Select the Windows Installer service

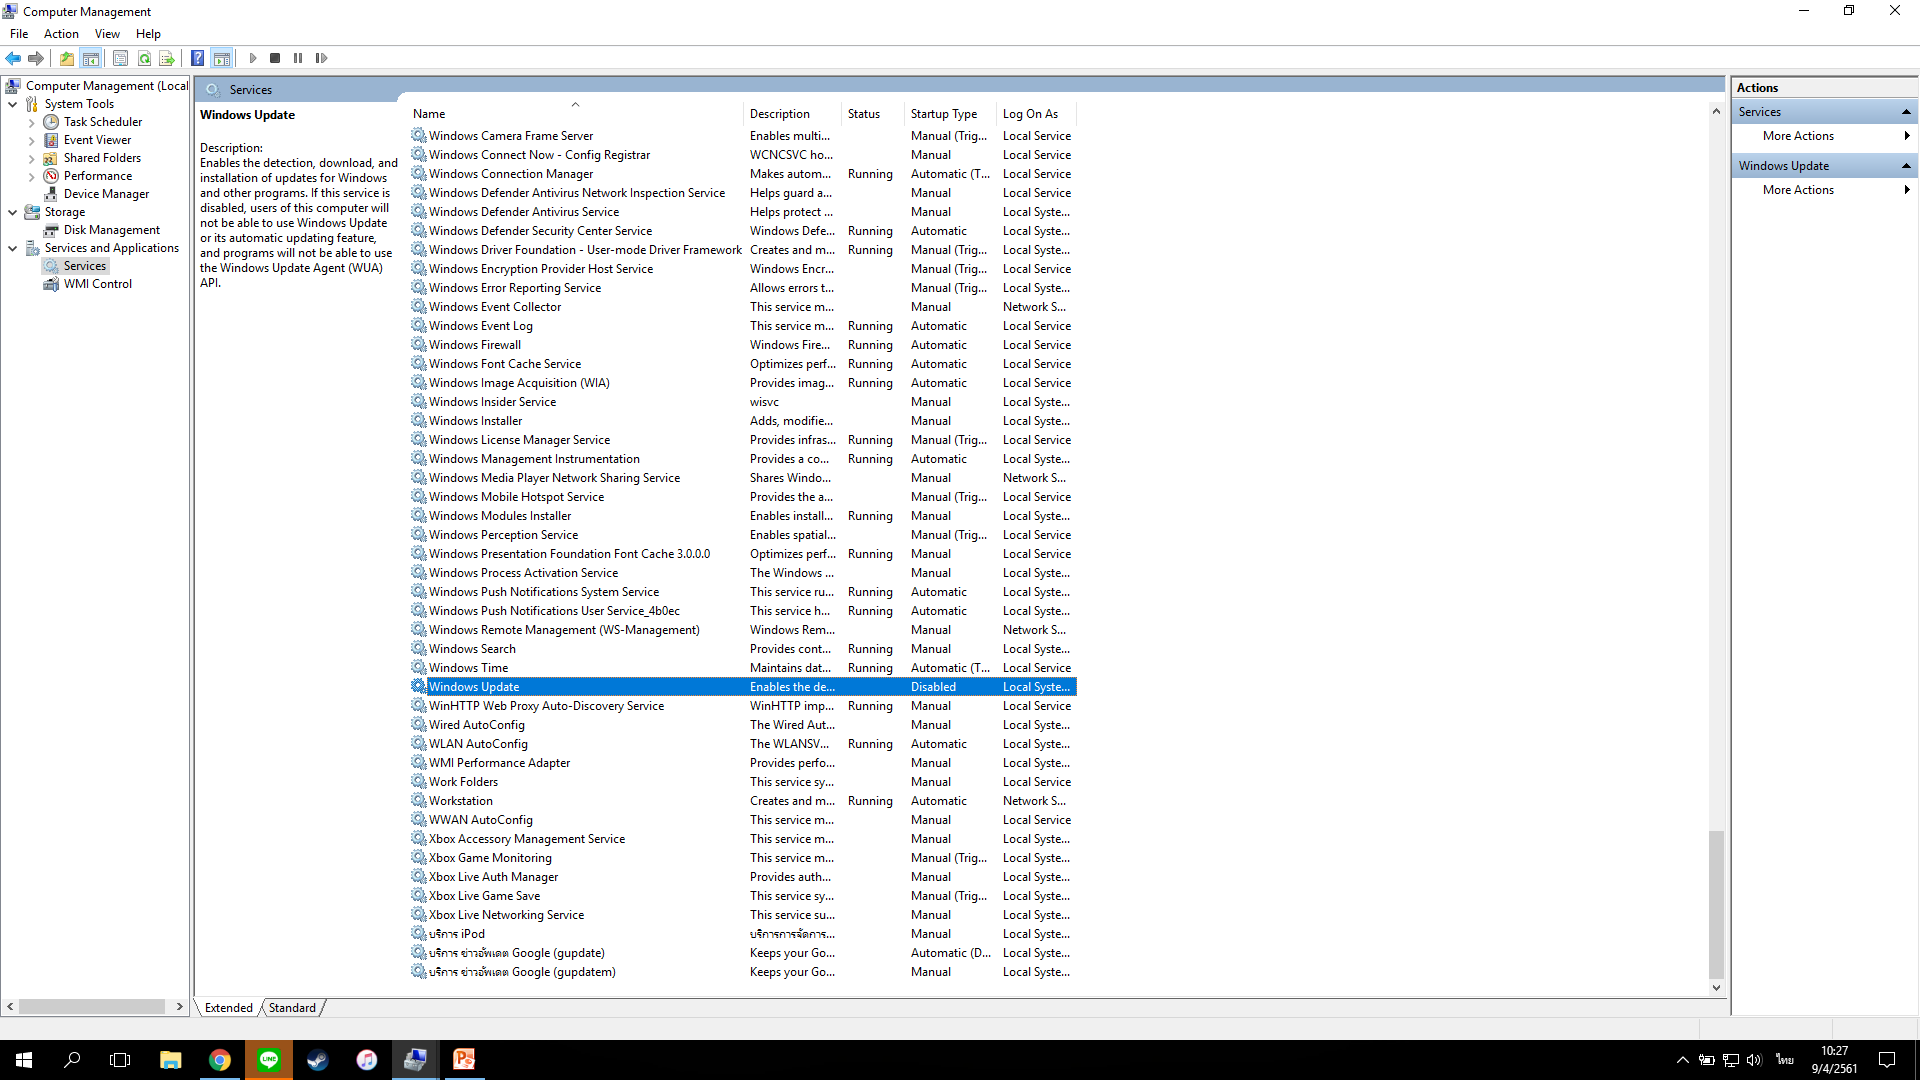click(x=742, y=421)
